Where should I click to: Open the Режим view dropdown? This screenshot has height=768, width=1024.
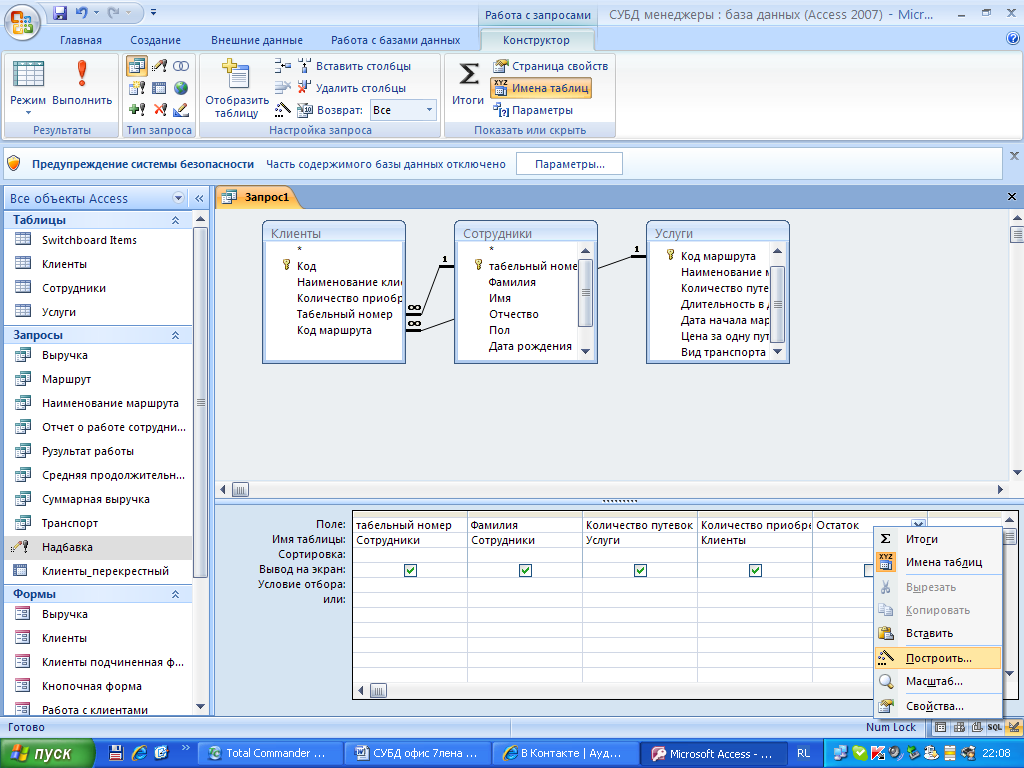point(28,112)
